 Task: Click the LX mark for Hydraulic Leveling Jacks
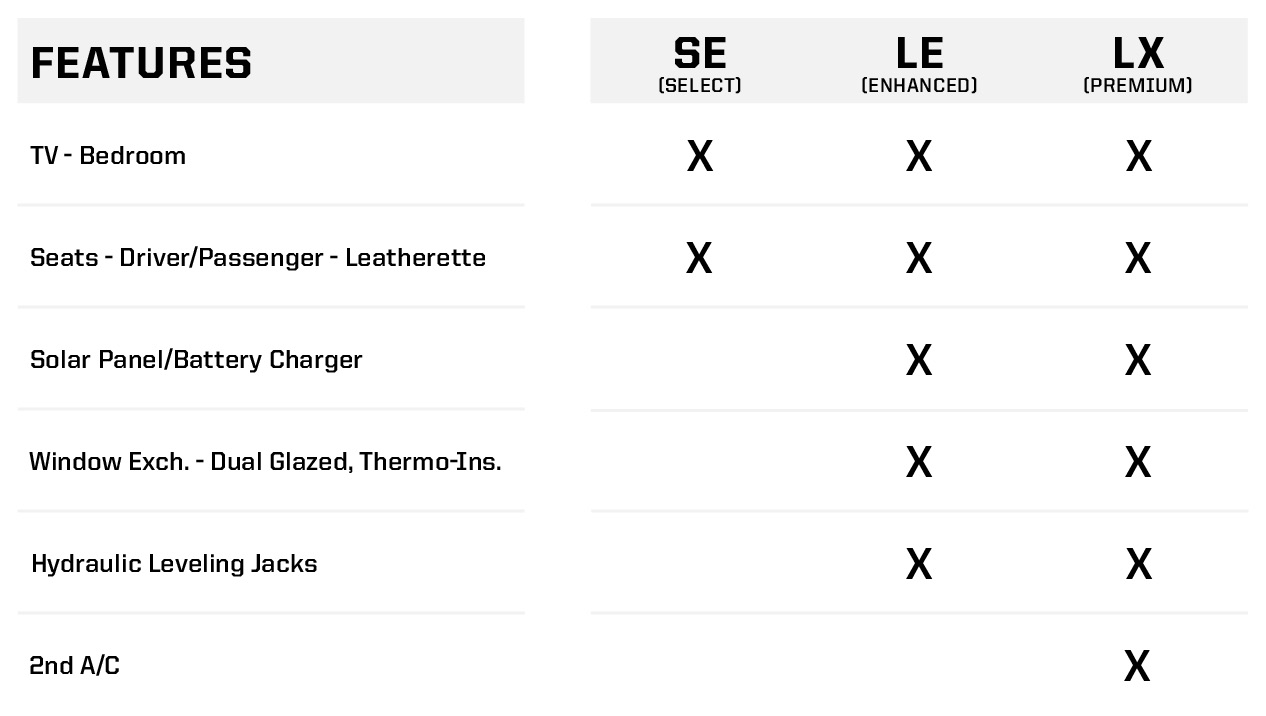[x=1138, y=565]
